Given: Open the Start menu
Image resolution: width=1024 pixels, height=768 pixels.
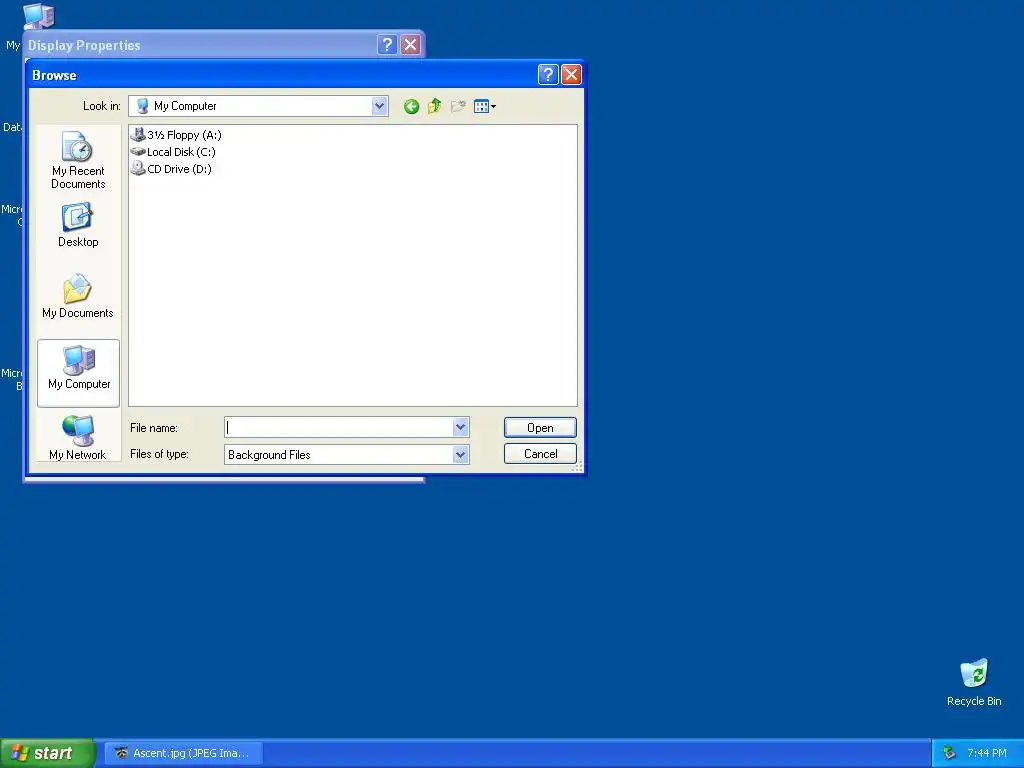Looking at the screenshot, I should click(47, 753).
